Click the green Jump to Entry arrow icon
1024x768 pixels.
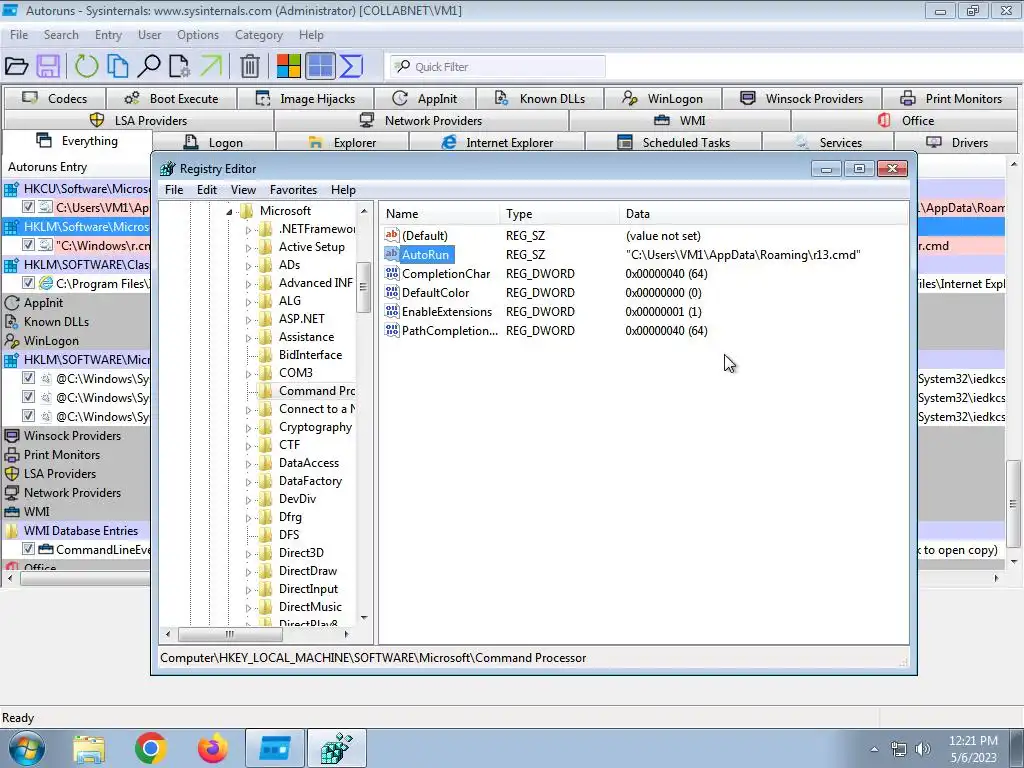211,66
